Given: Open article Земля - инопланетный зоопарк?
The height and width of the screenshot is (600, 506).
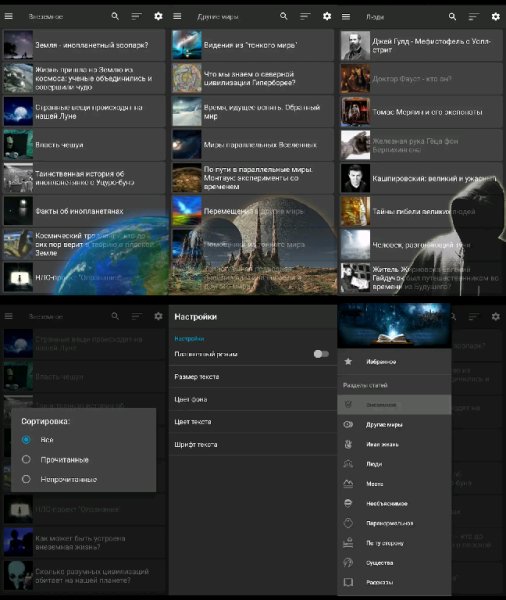Looking at the screenshot, I should 84,45.
